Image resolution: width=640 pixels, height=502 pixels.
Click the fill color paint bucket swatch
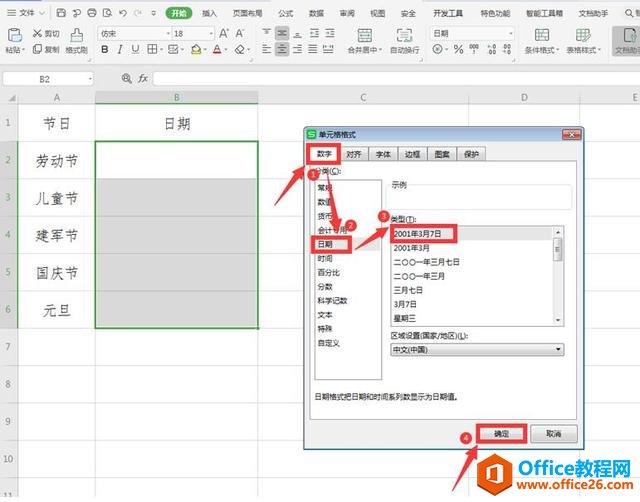coord(196,49)
